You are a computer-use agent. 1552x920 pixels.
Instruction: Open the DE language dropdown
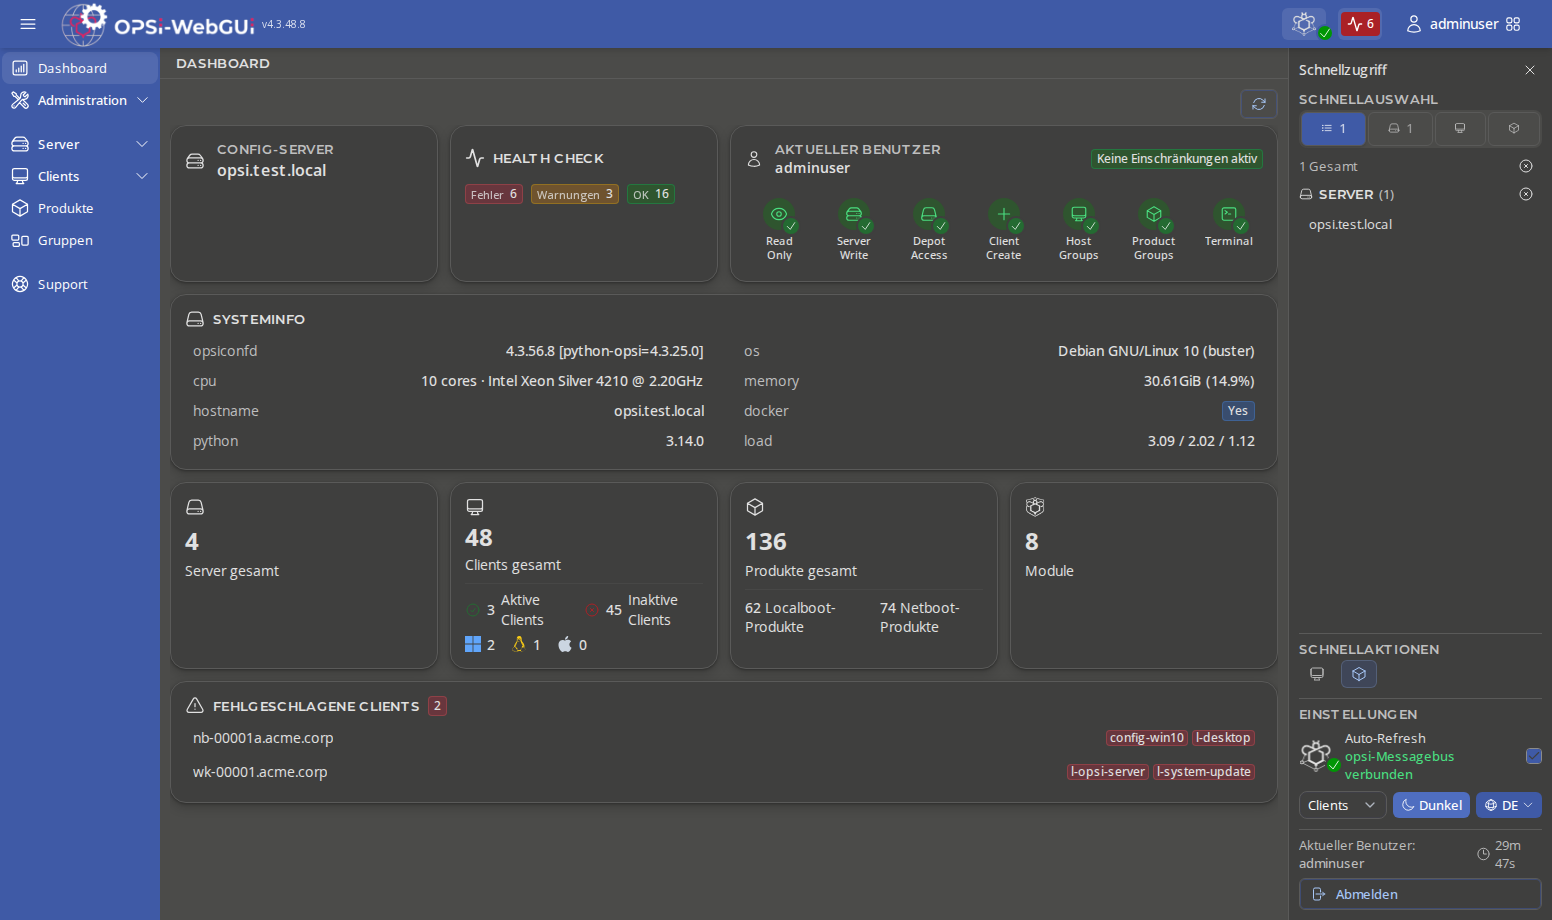point(1508,805)
